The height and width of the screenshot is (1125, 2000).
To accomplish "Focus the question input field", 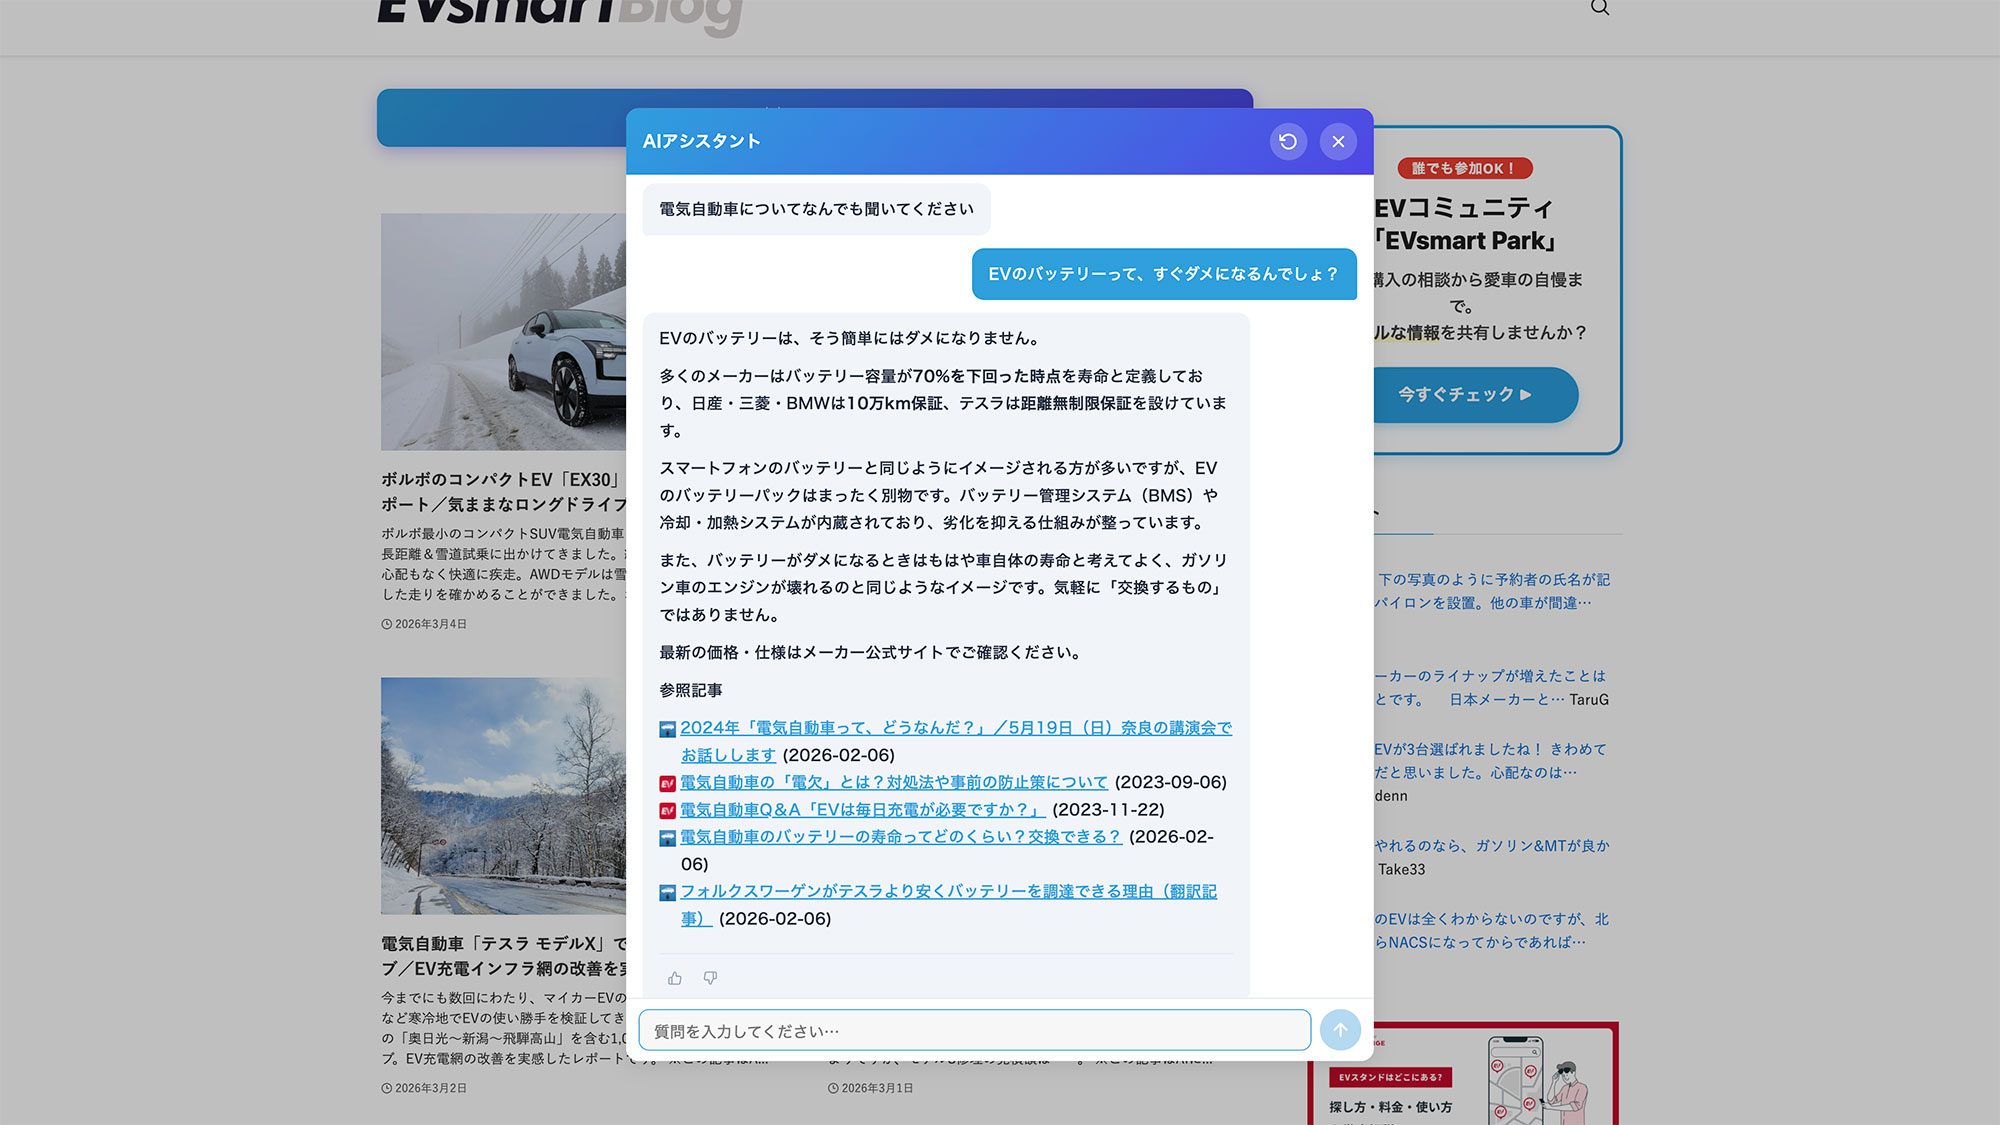I will (974, 1030).
